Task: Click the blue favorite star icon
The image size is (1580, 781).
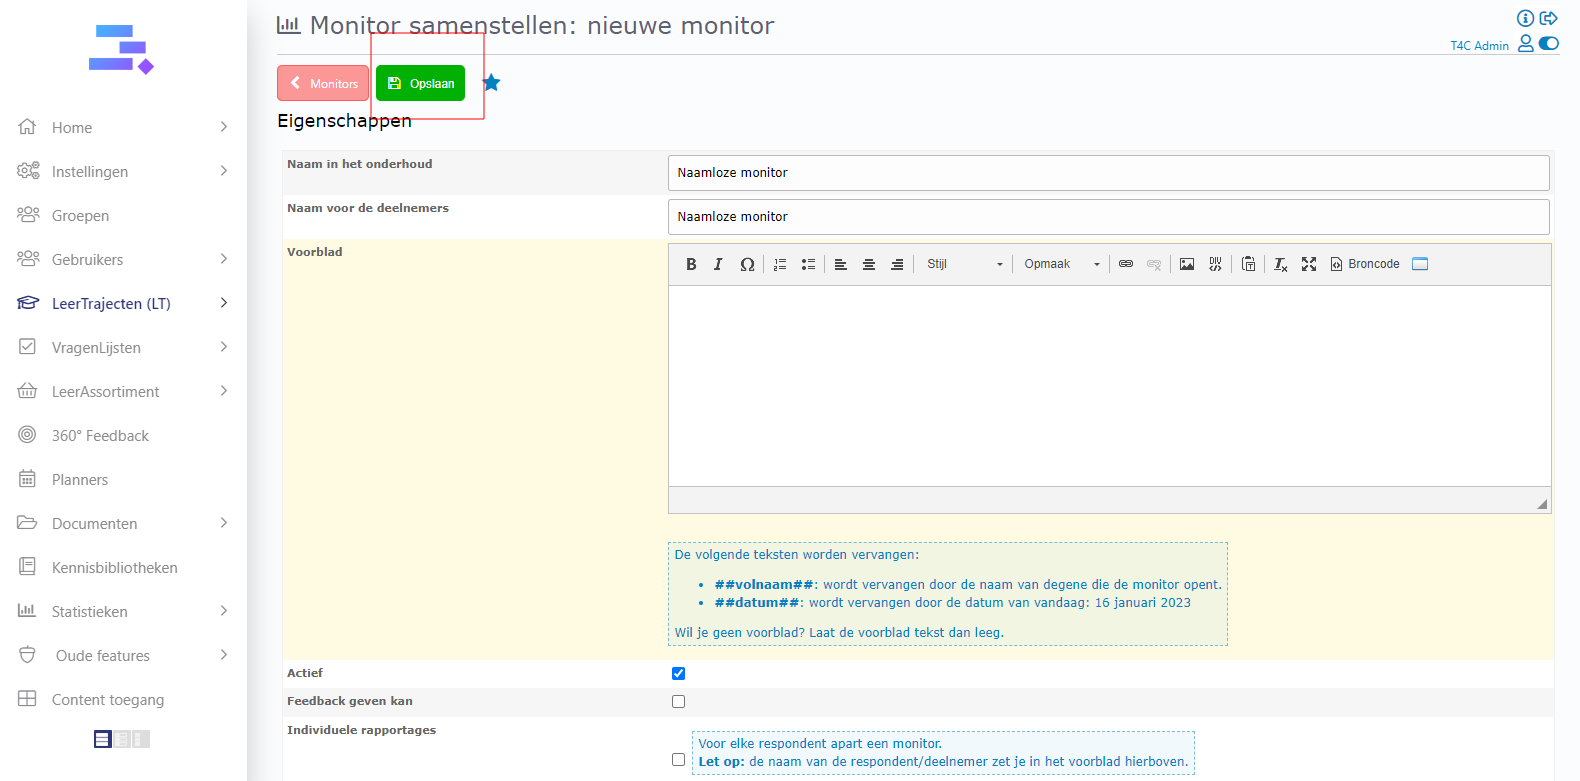Action: (x=491, y=83)
